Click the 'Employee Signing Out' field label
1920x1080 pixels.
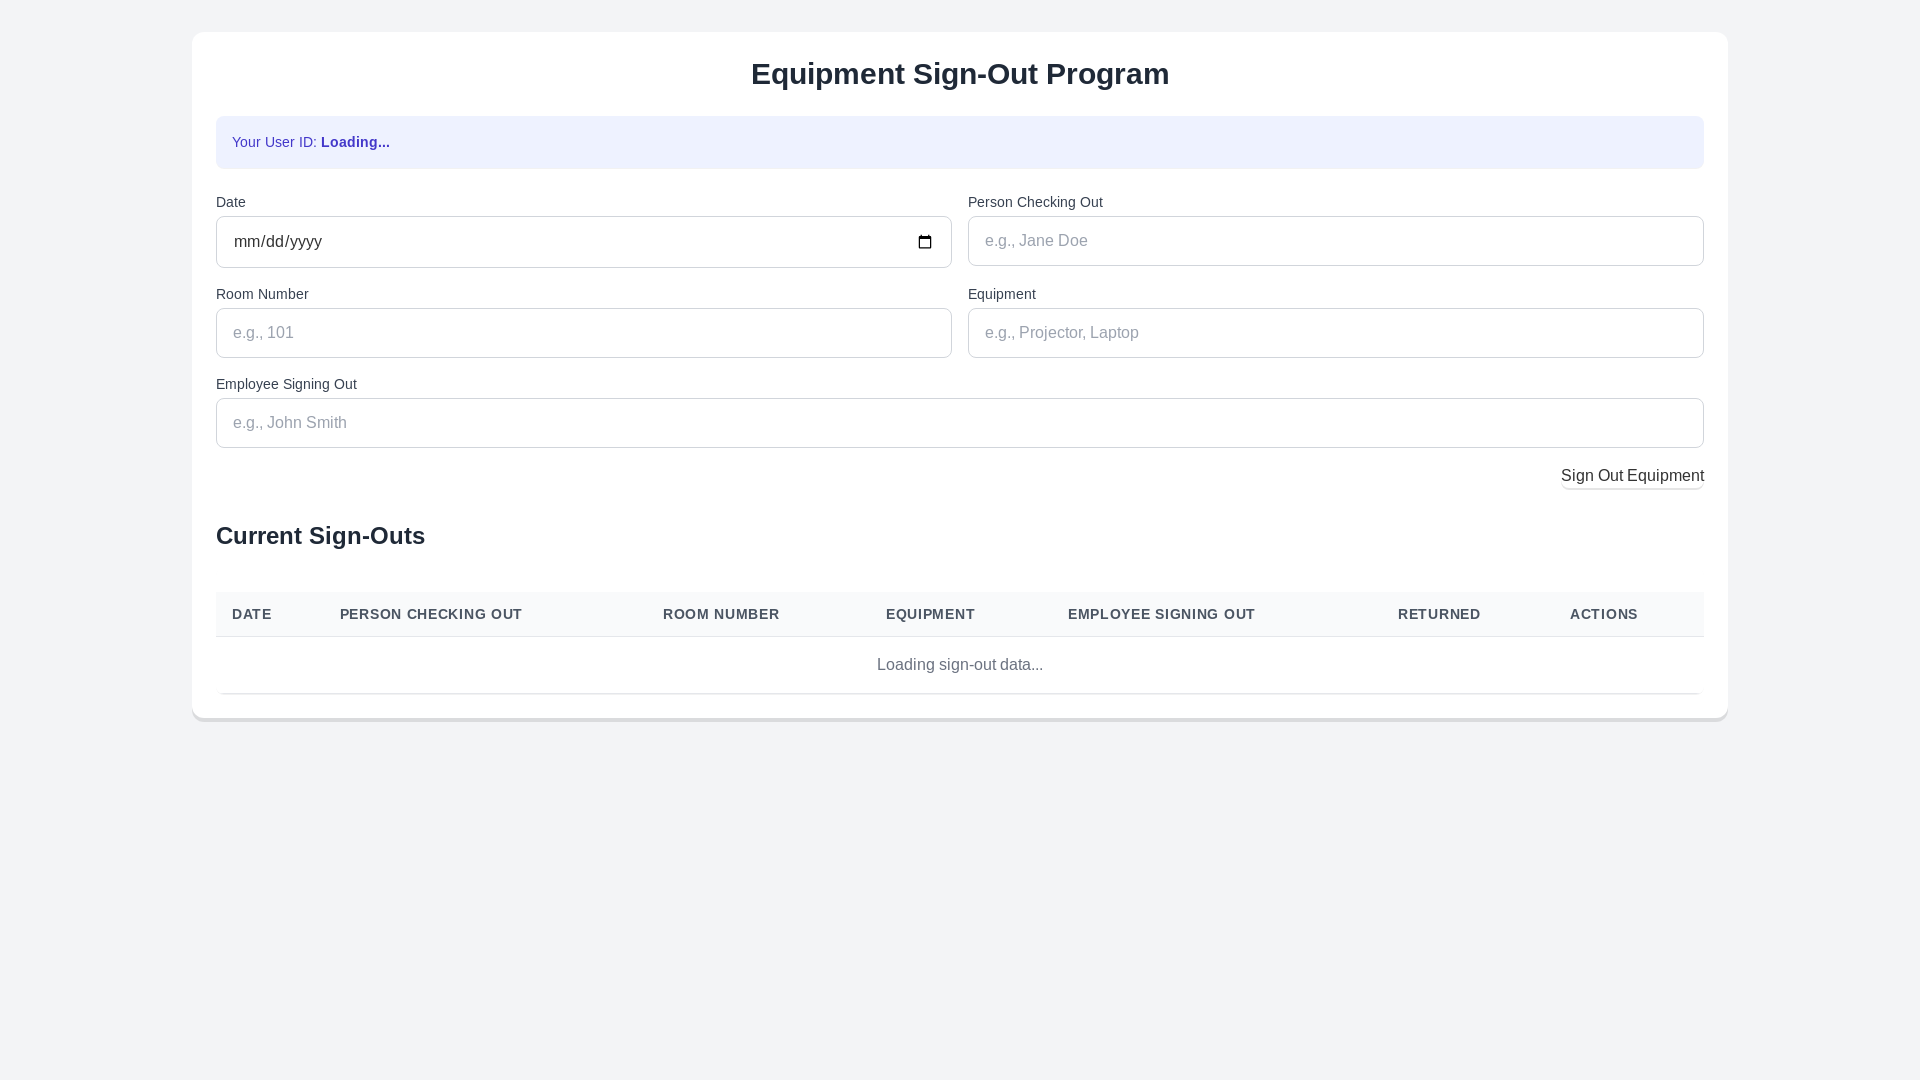point(286,384)
